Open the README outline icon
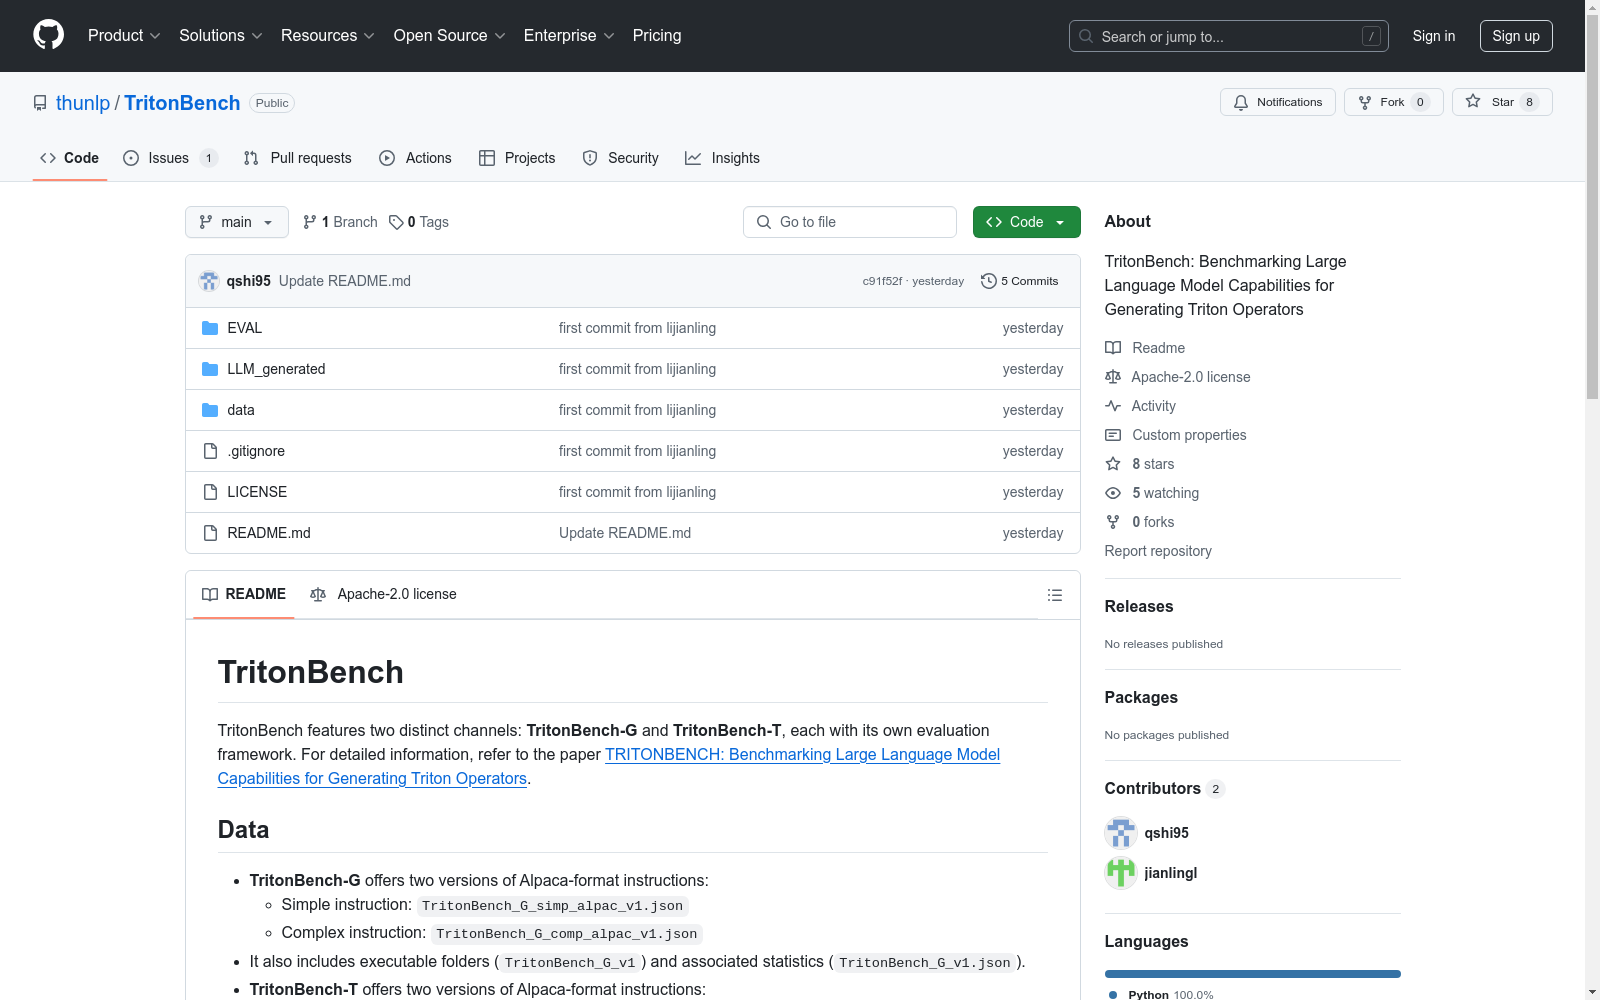This screenshot has width=1600, height=1000. [x=1055, y=595]
